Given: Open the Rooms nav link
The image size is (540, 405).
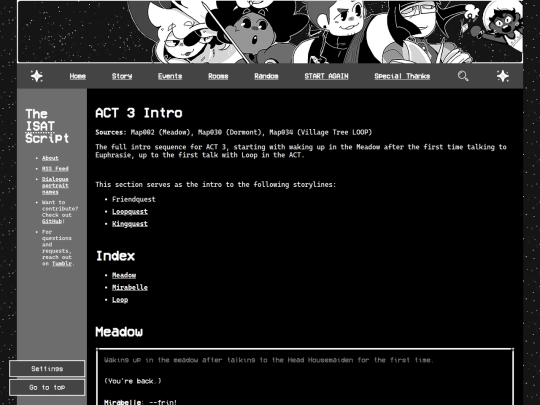Looking at the screenshot, I should 218,76.
